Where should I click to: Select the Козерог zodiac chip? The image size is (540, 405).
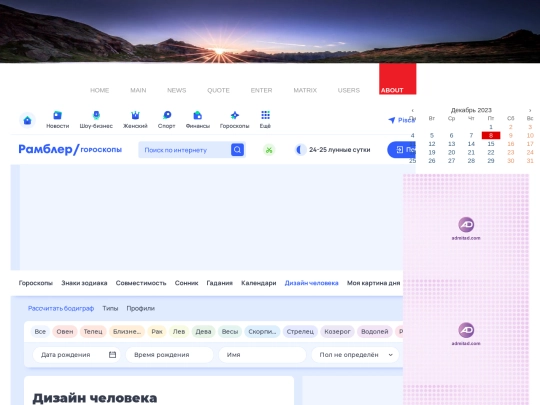coord(337,332)
